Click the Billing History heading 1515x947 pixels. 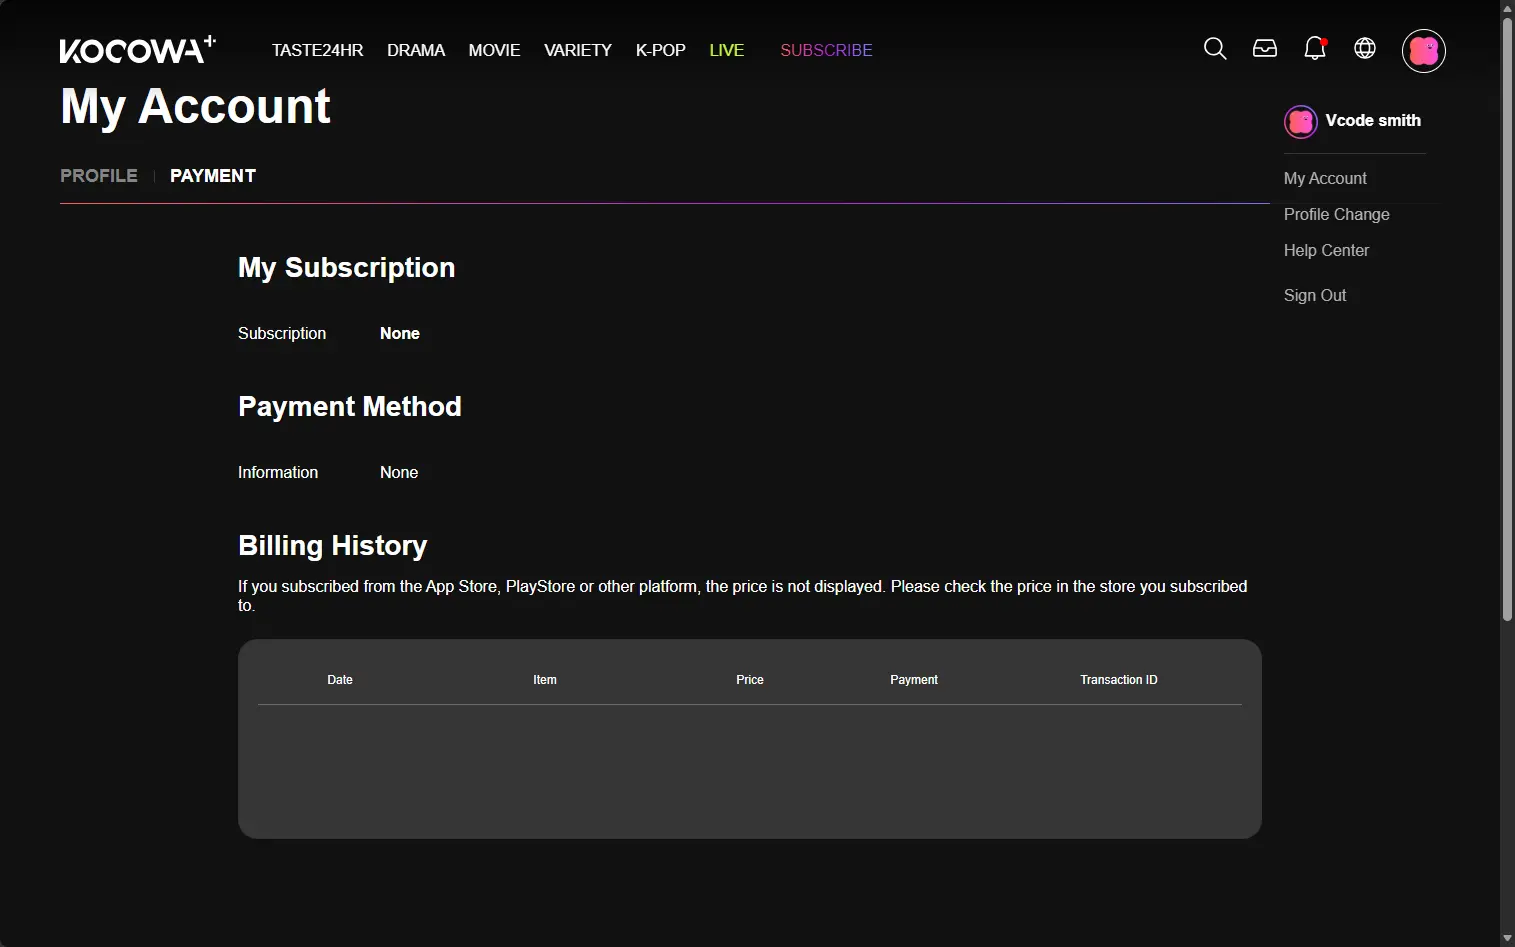[333, 545]
